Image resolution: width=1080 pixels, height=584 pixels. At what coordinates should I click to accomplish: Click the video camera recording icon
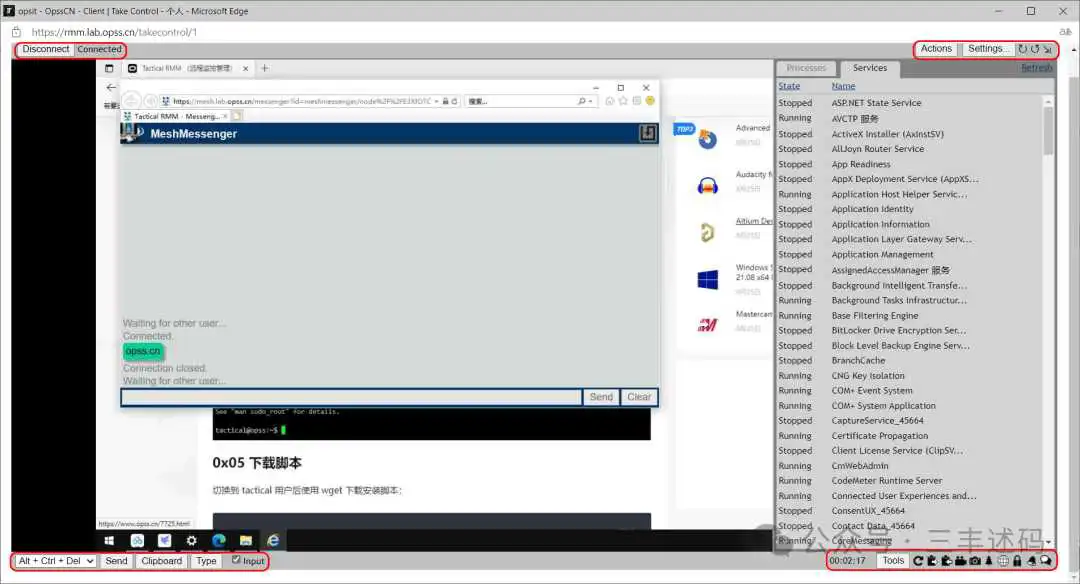tap(961, 561)
